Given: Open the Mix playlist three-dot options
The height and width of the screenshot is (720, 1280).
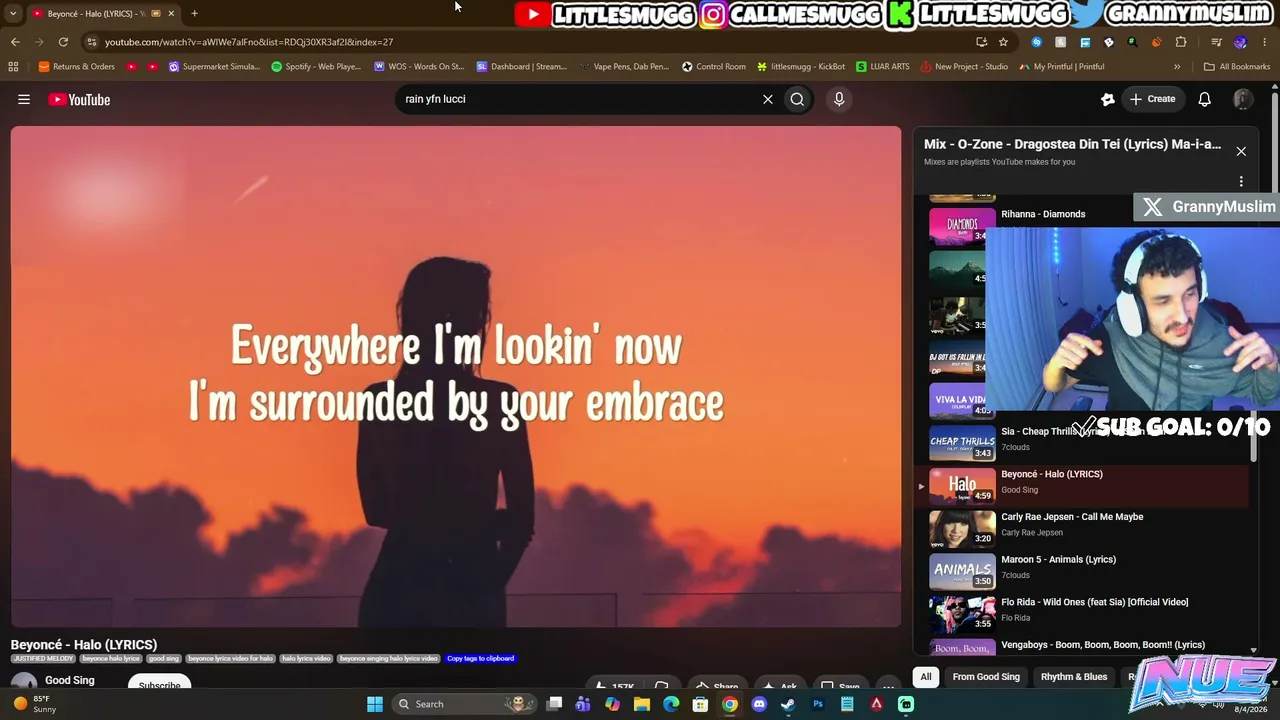Looking at the screenshot, I should coord(1241,181).
